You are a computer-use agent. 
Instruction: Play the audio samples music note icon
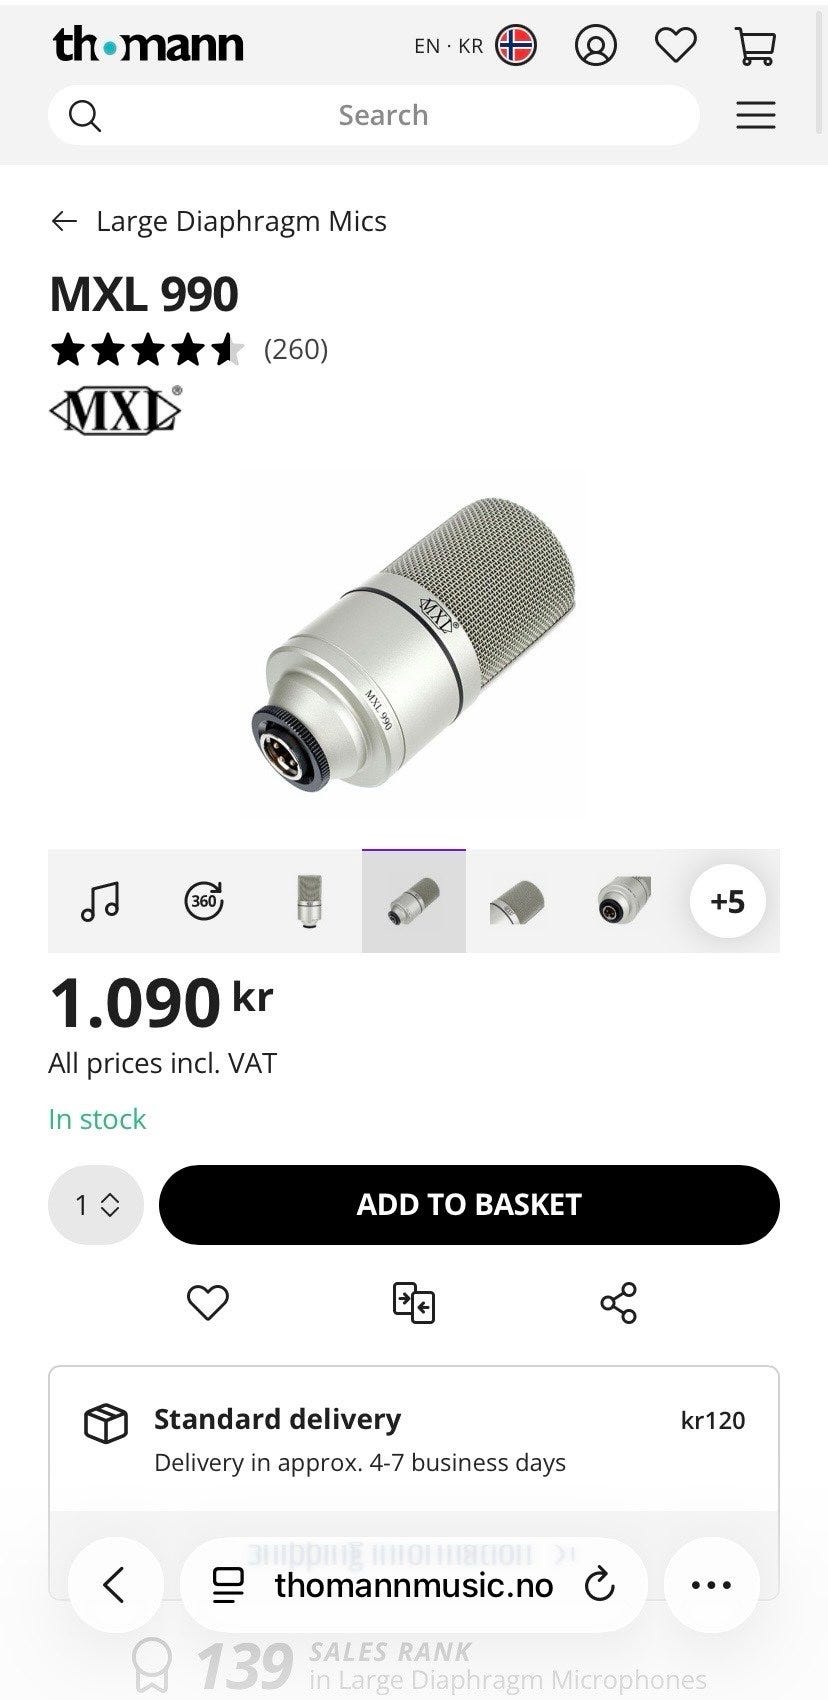[x=100, y=901]
